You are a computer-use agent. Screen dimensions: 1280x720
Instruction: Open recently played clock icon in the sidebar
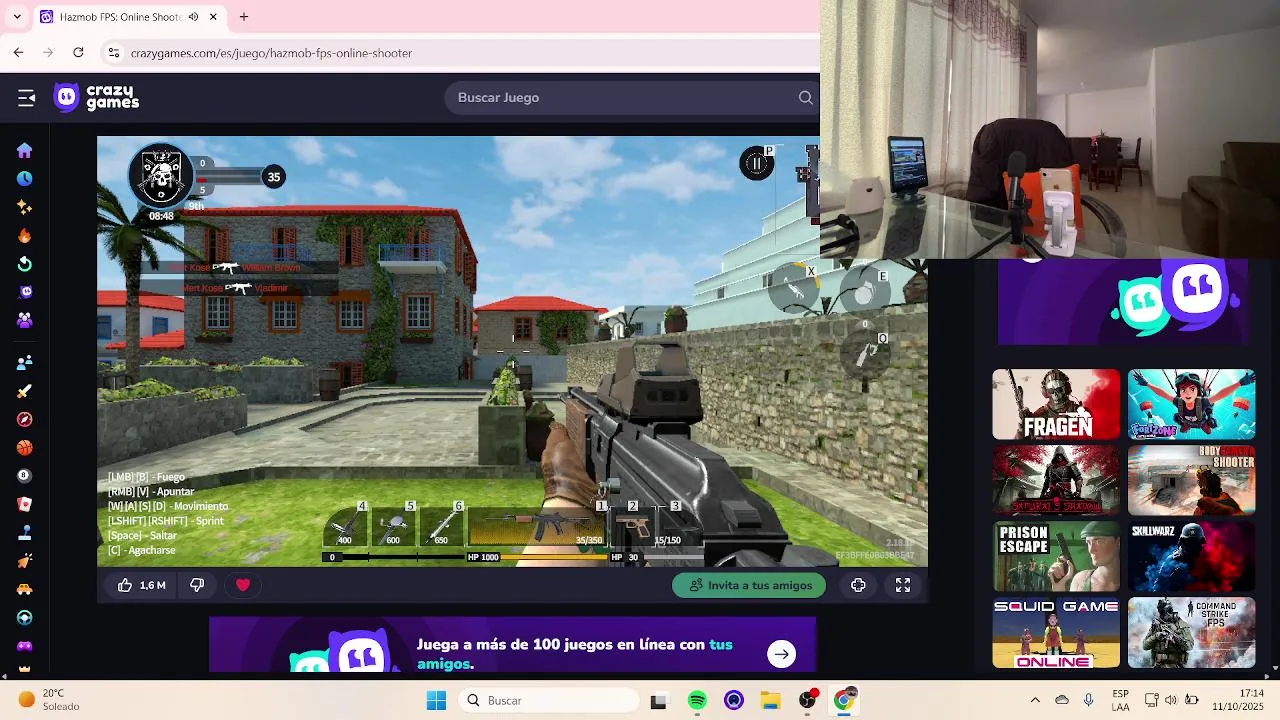[x=25, y=179]
